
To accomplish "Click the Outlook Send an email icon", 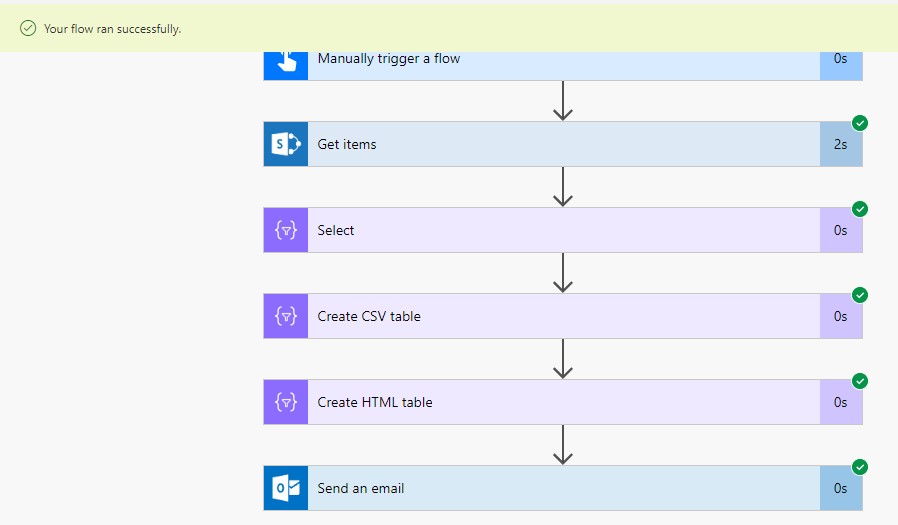I will tap(286, 488).
